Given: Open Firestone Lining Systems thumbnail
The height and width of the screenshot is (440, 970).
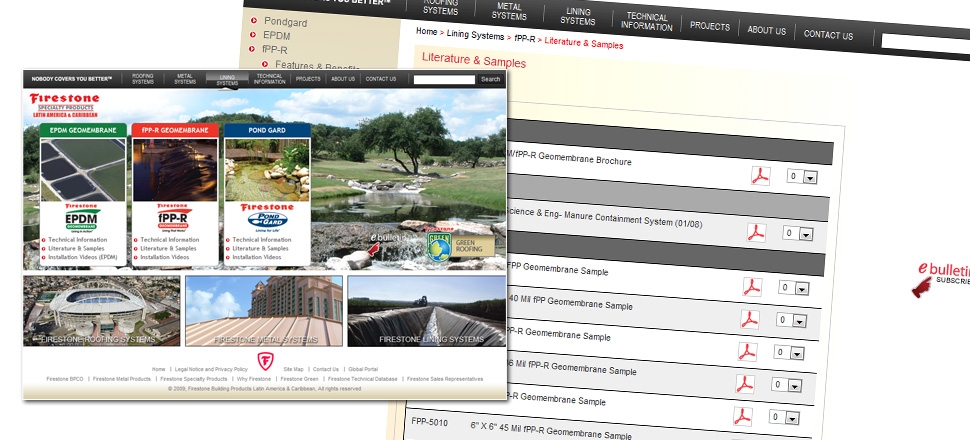Looking at the screenshot, I should tap(427, 311).
